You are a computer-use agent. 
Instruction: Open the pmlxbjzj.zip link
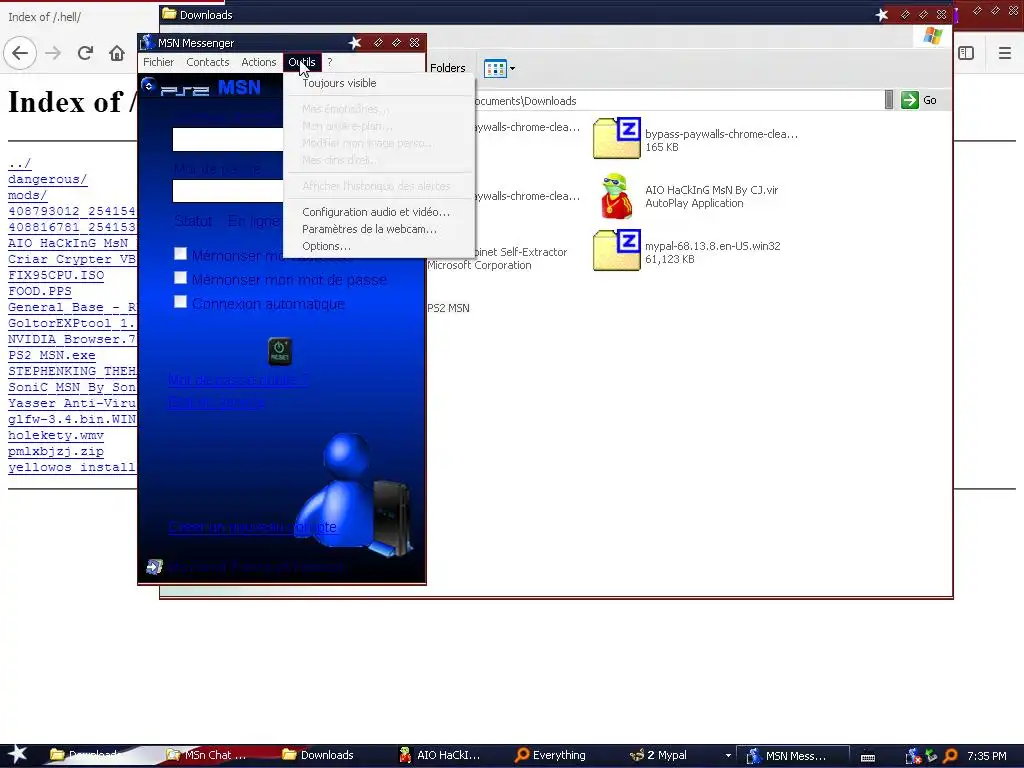coord(56,451)
